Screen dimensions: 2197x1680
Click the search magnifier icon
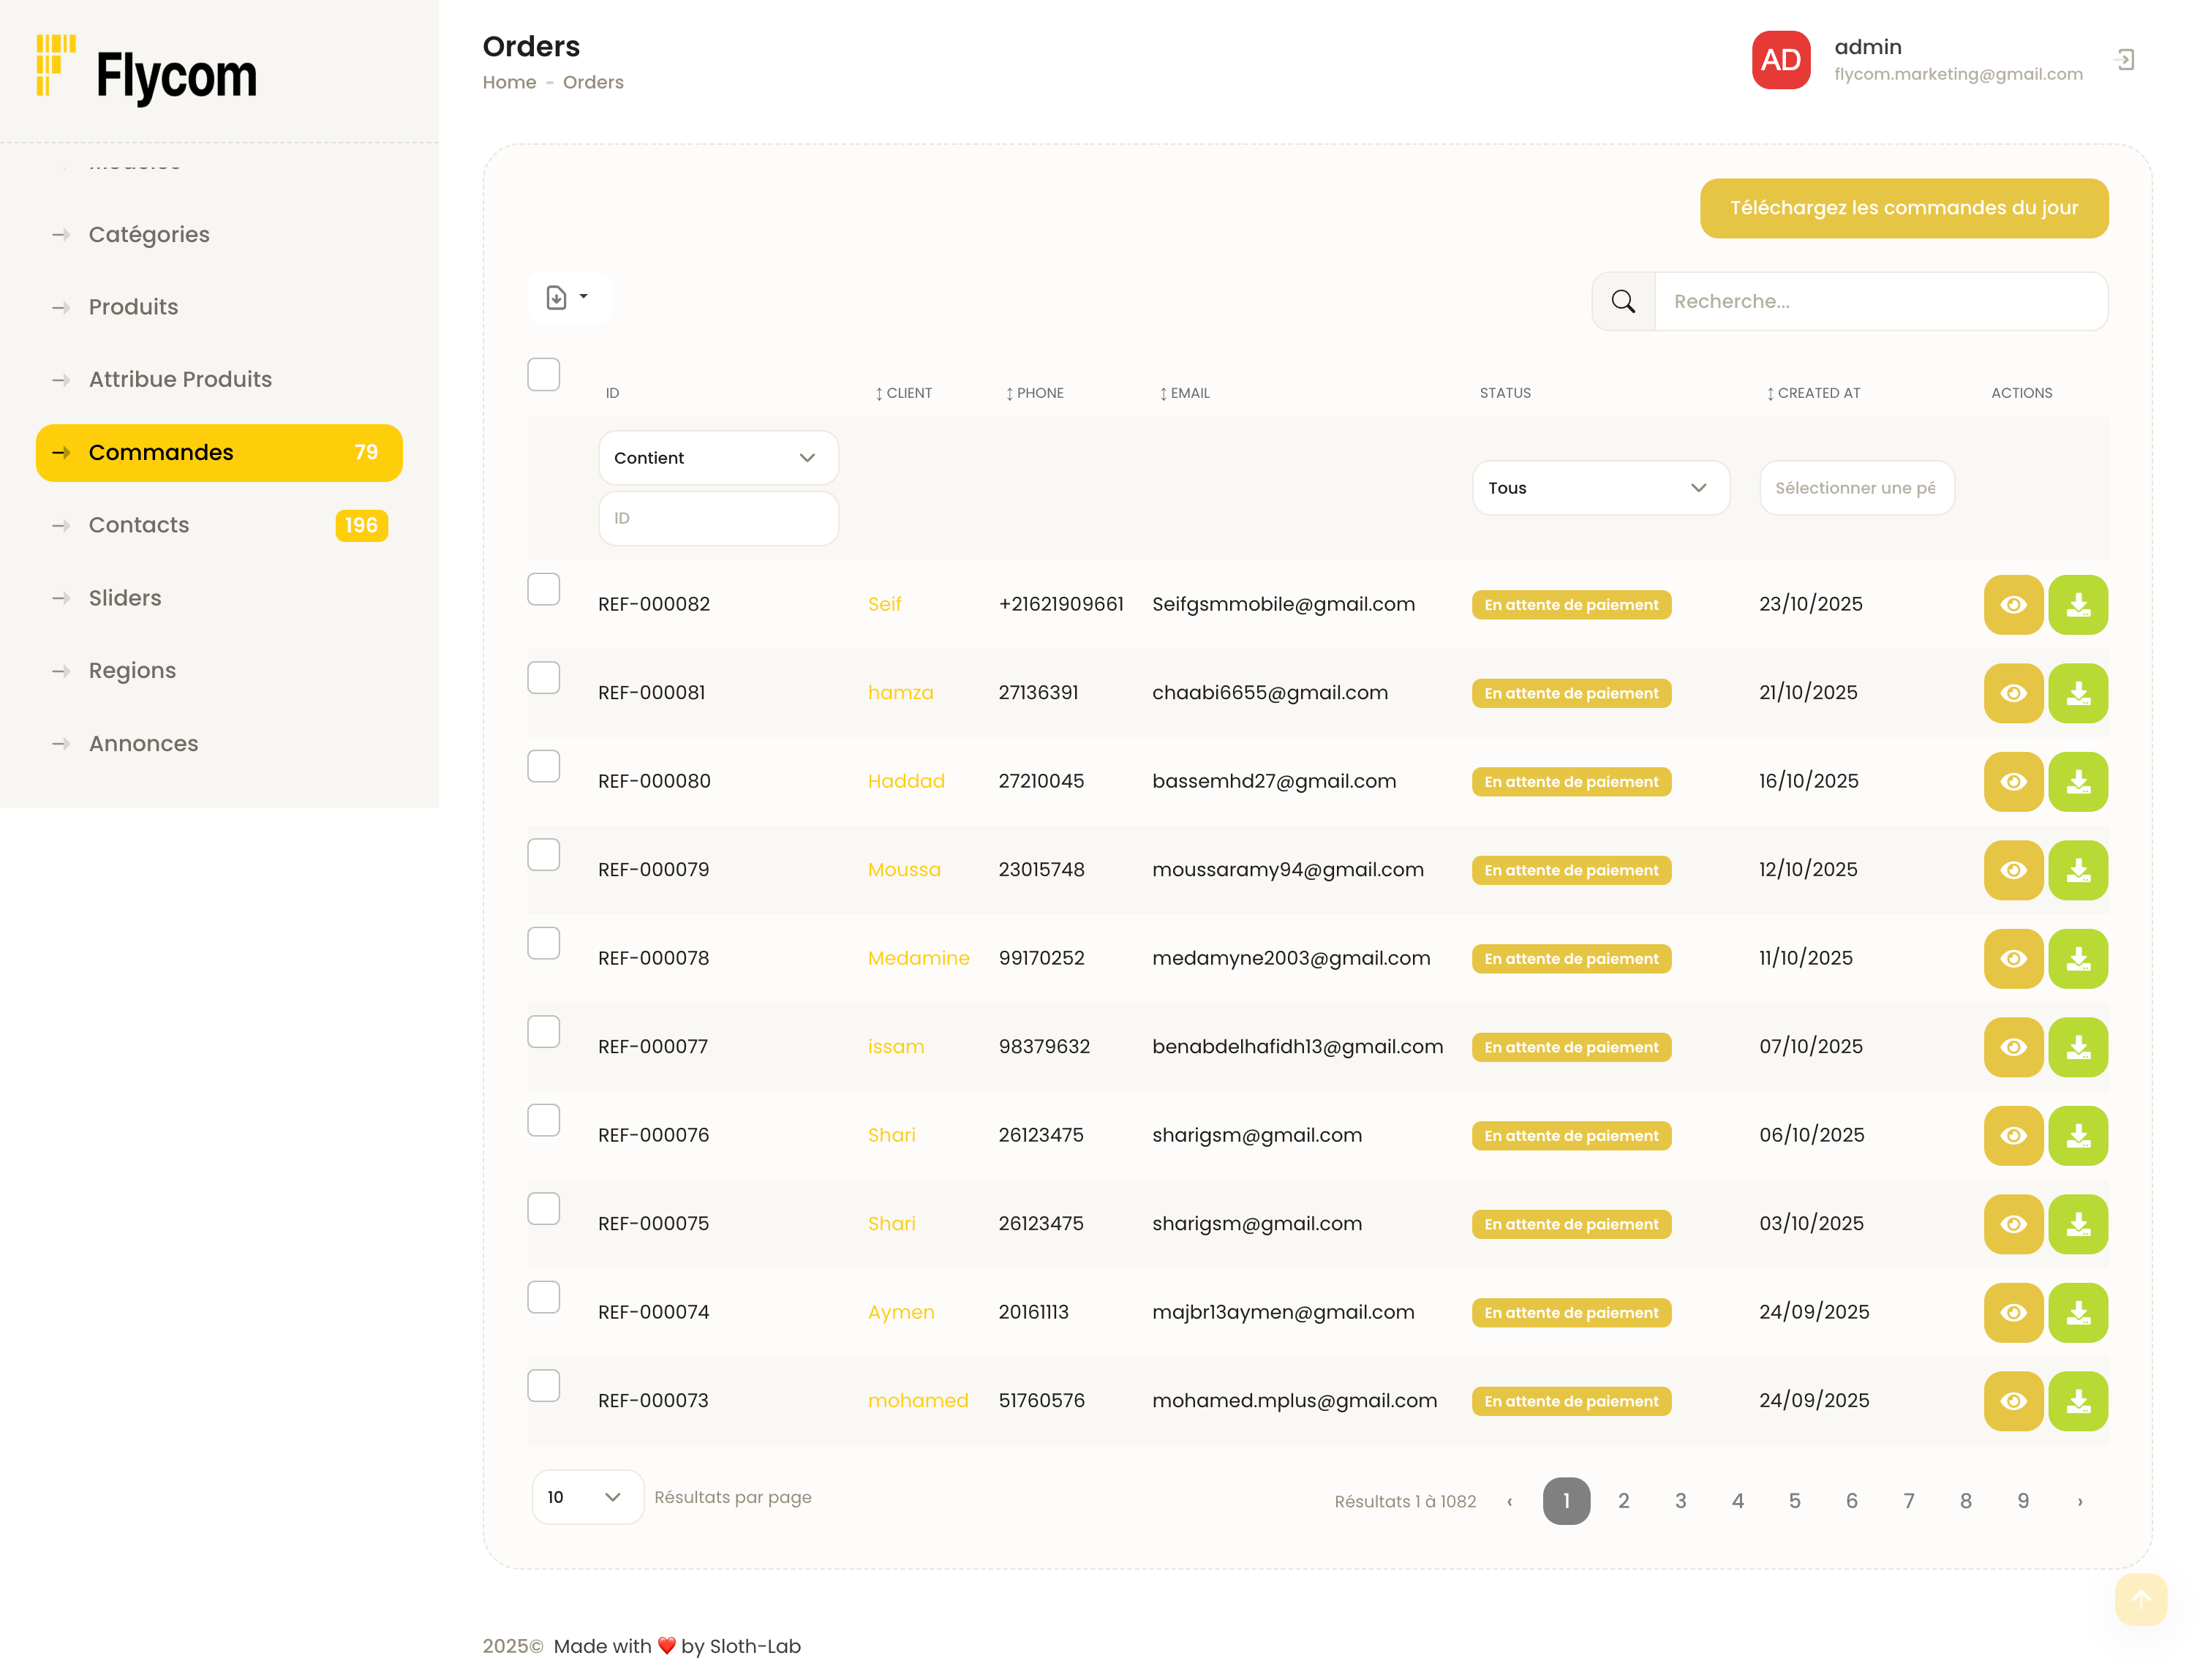(x=1623, y=301)
